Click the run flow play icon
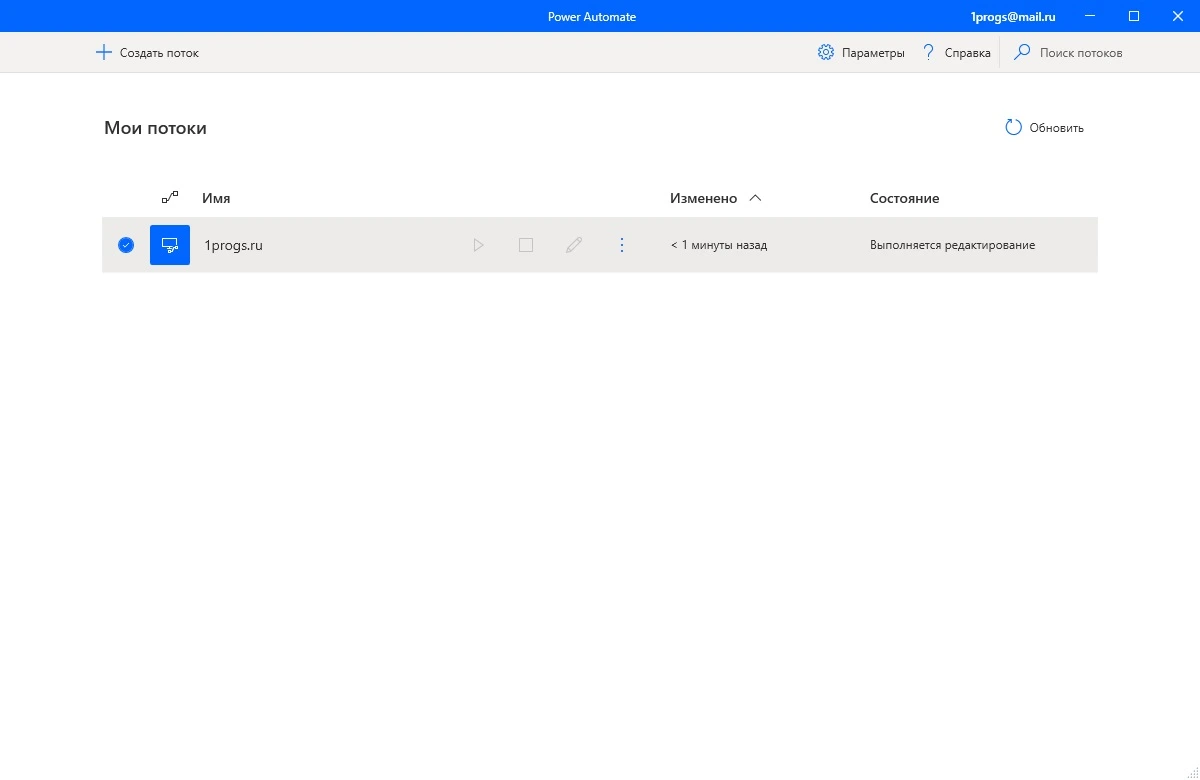This screenshot has width=1200, height=780. pos(478,245)
